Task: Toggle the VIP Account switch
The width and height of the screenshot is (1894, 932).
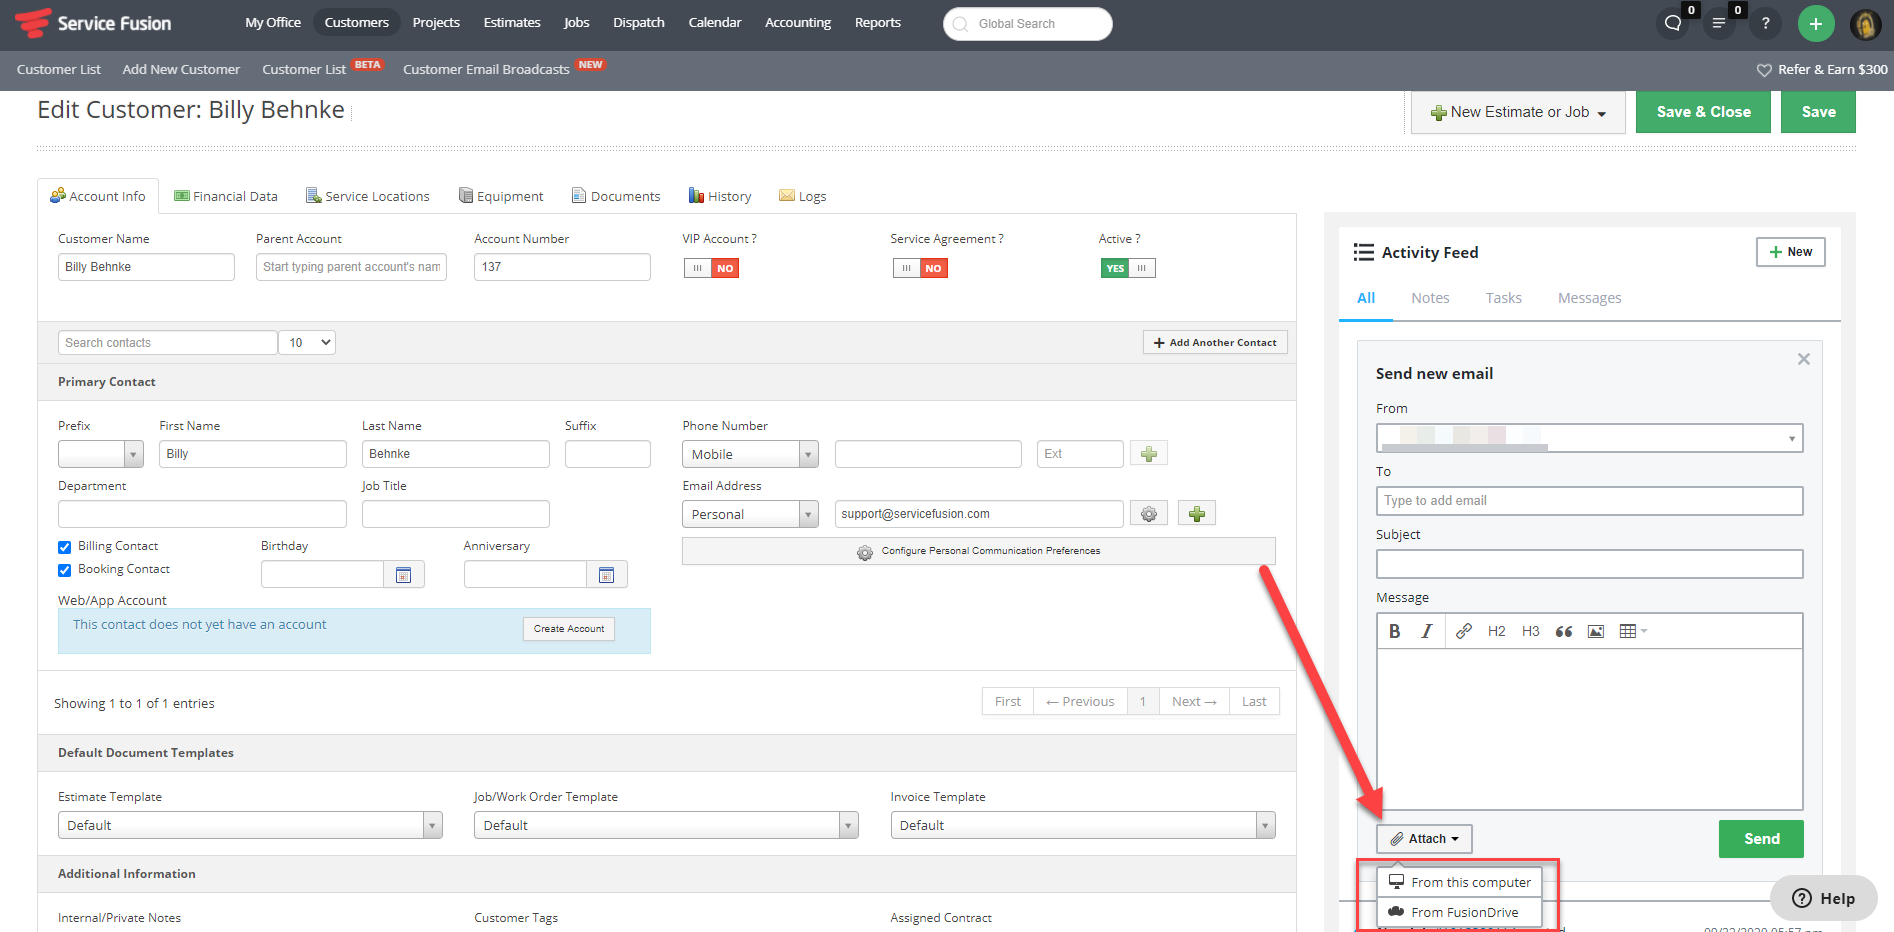Action: coord(711,268)
